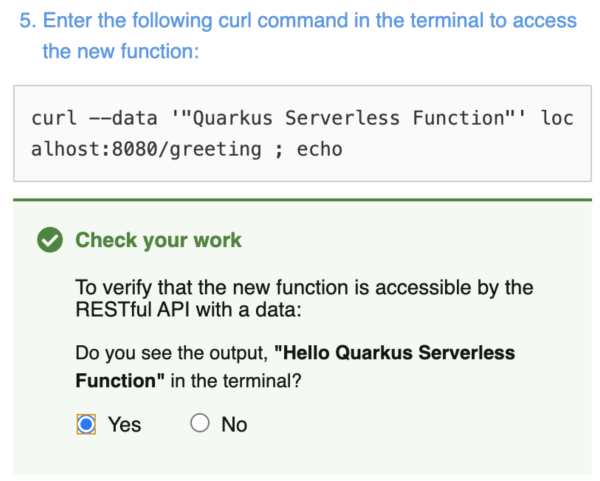Click the green checkmark circle icon
The width and height of the screenshot is (600, 481).
[x=47, y=240]
